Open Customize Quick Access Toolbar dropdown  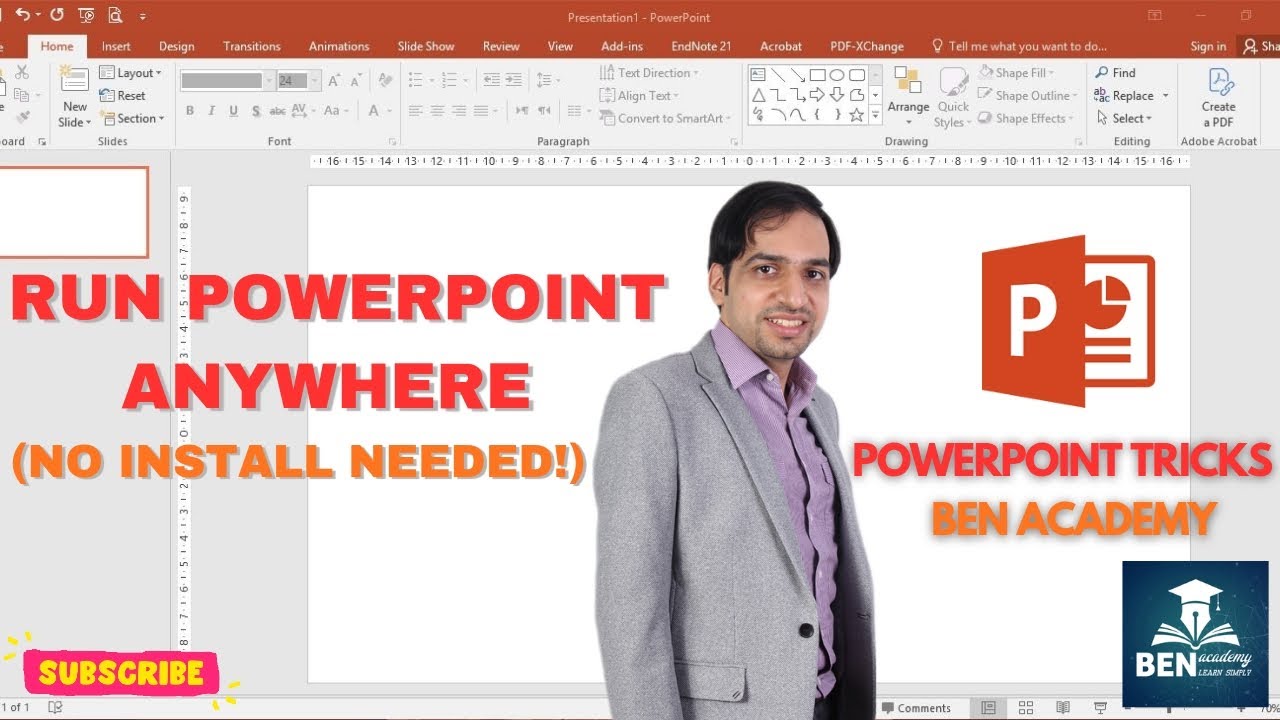[x=143, y=16]
